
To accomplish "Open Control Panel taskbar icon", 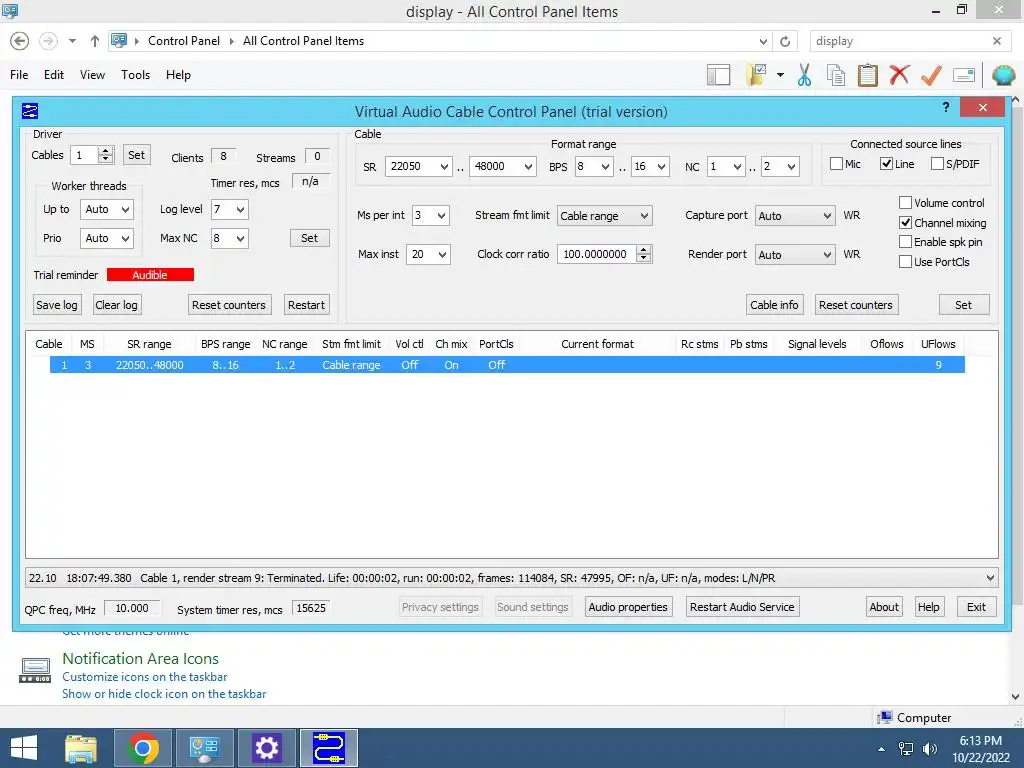I will (204, 748).
